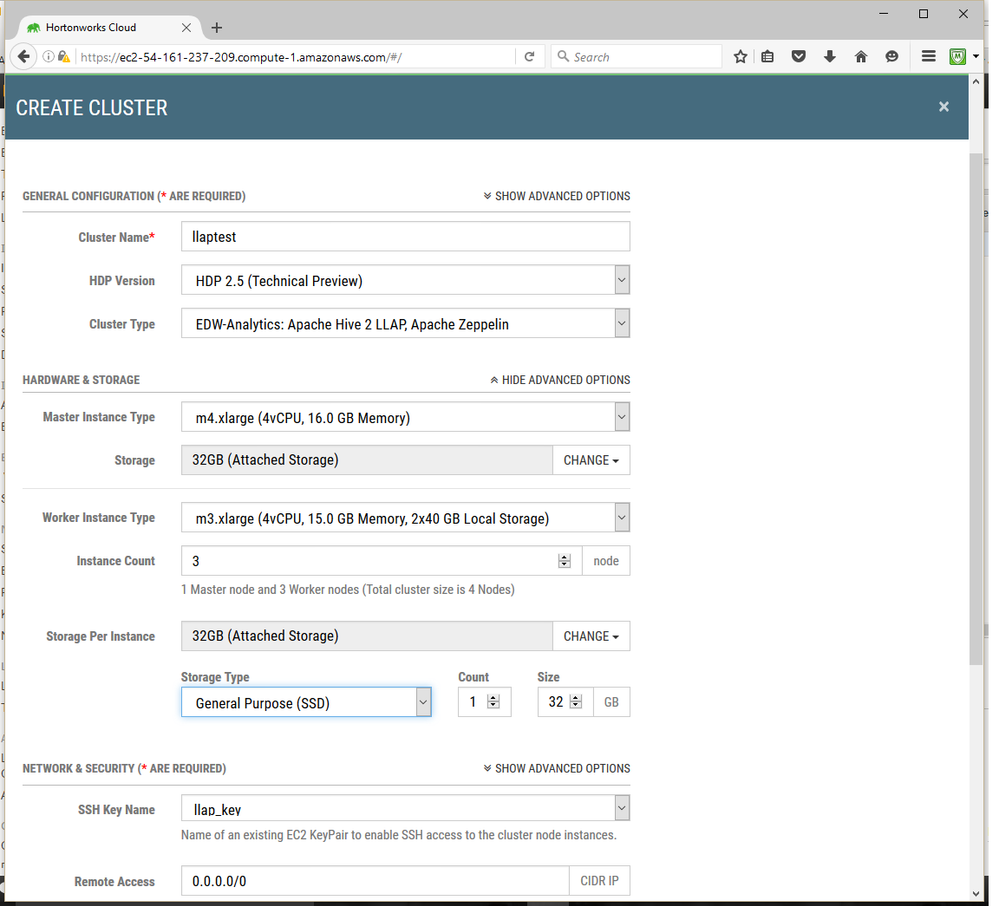Open the Downloads panel
Image resolution: width=999 pixels, height=906 pixels.
click(830, 56)
